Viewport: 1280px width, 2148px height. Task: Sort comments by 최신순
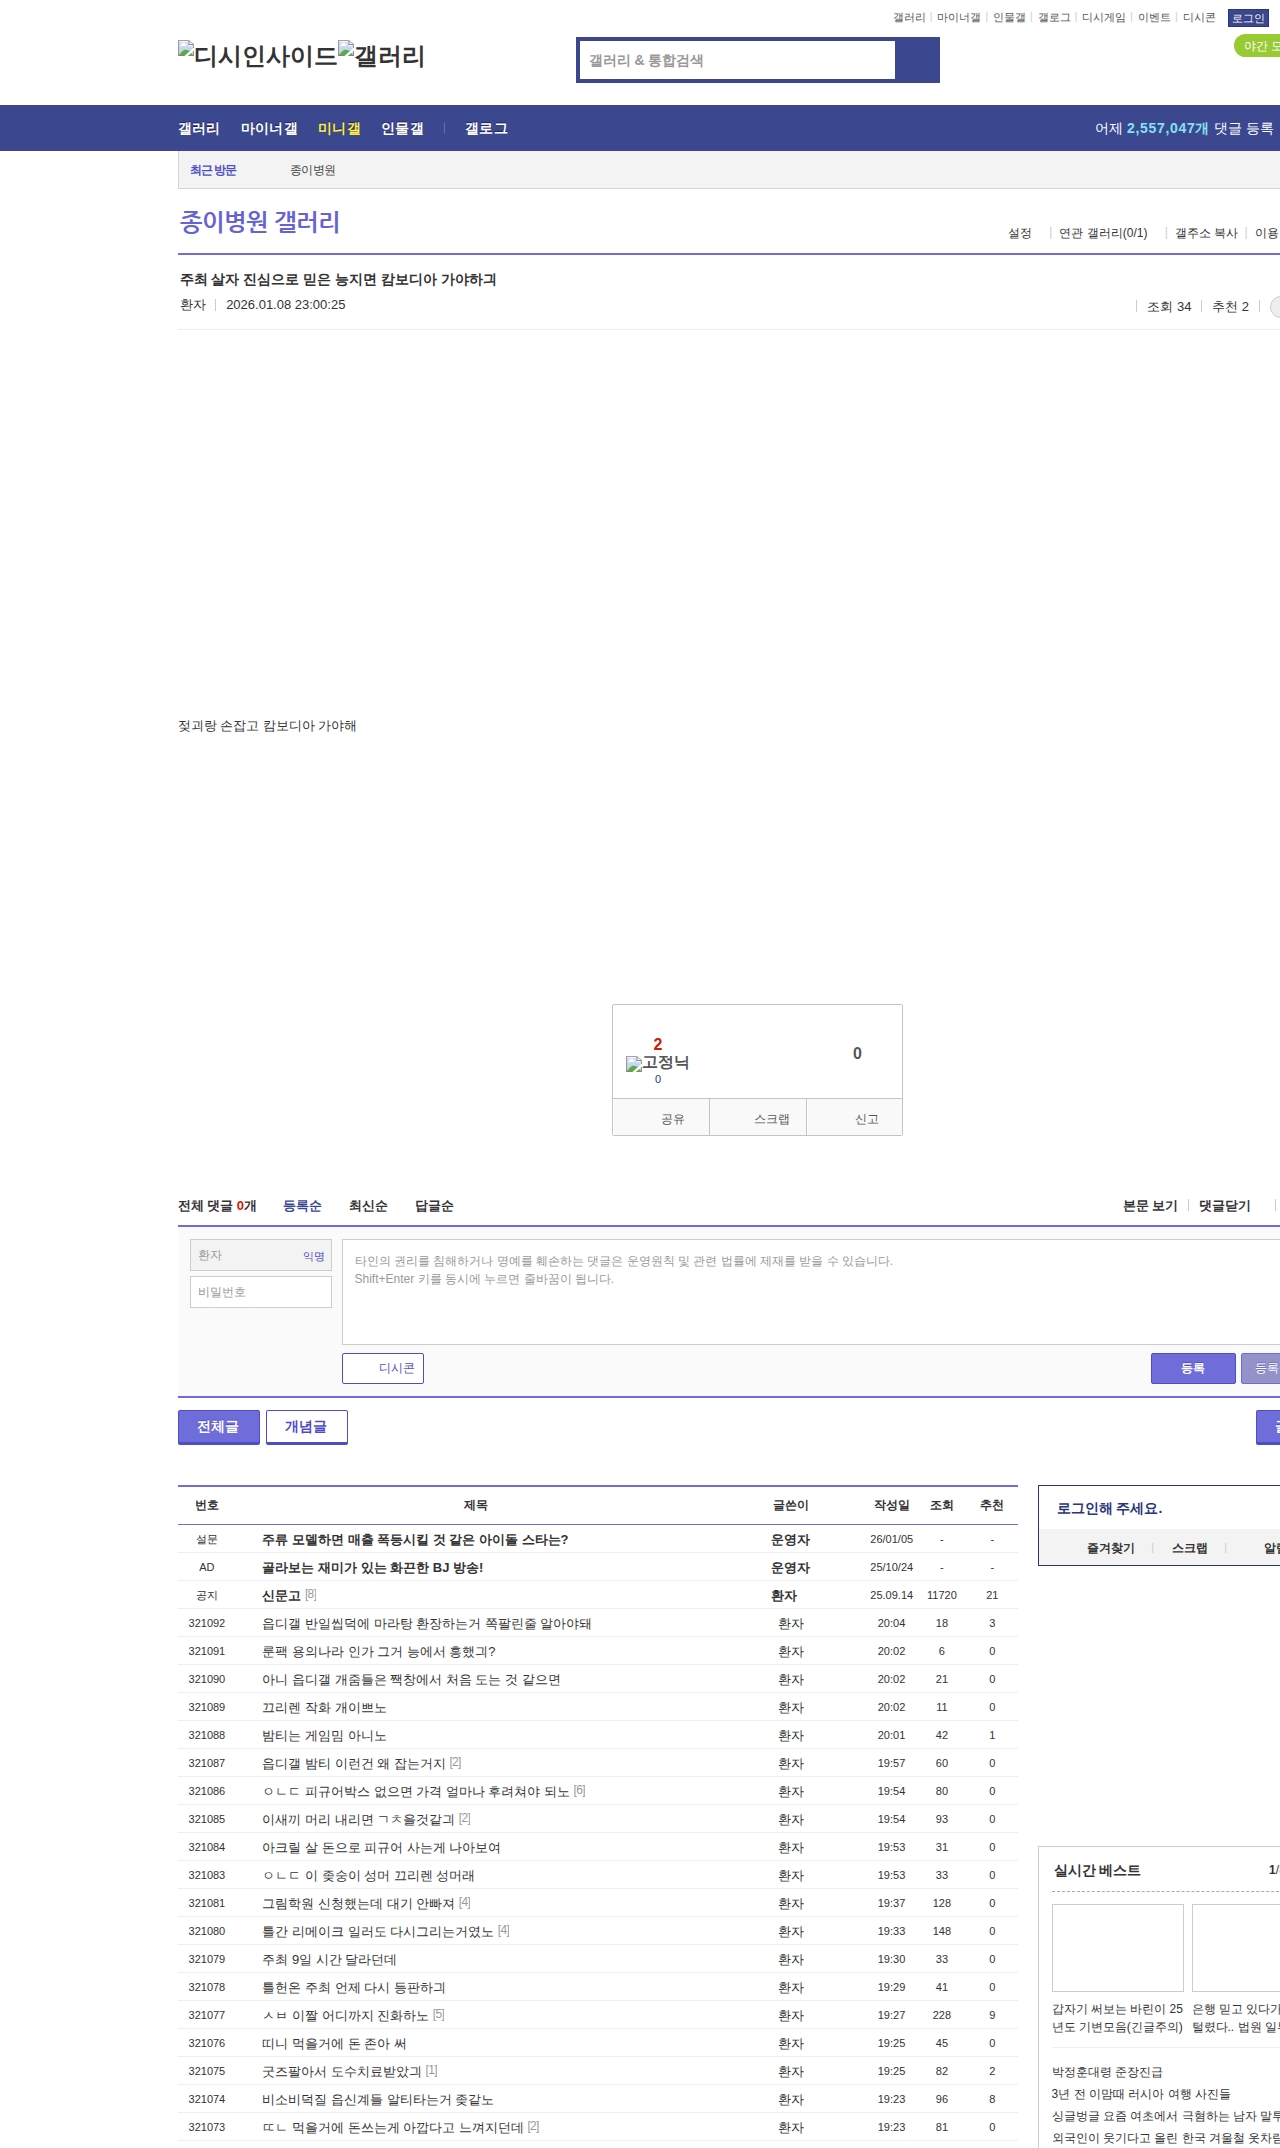coord(368,1206)
